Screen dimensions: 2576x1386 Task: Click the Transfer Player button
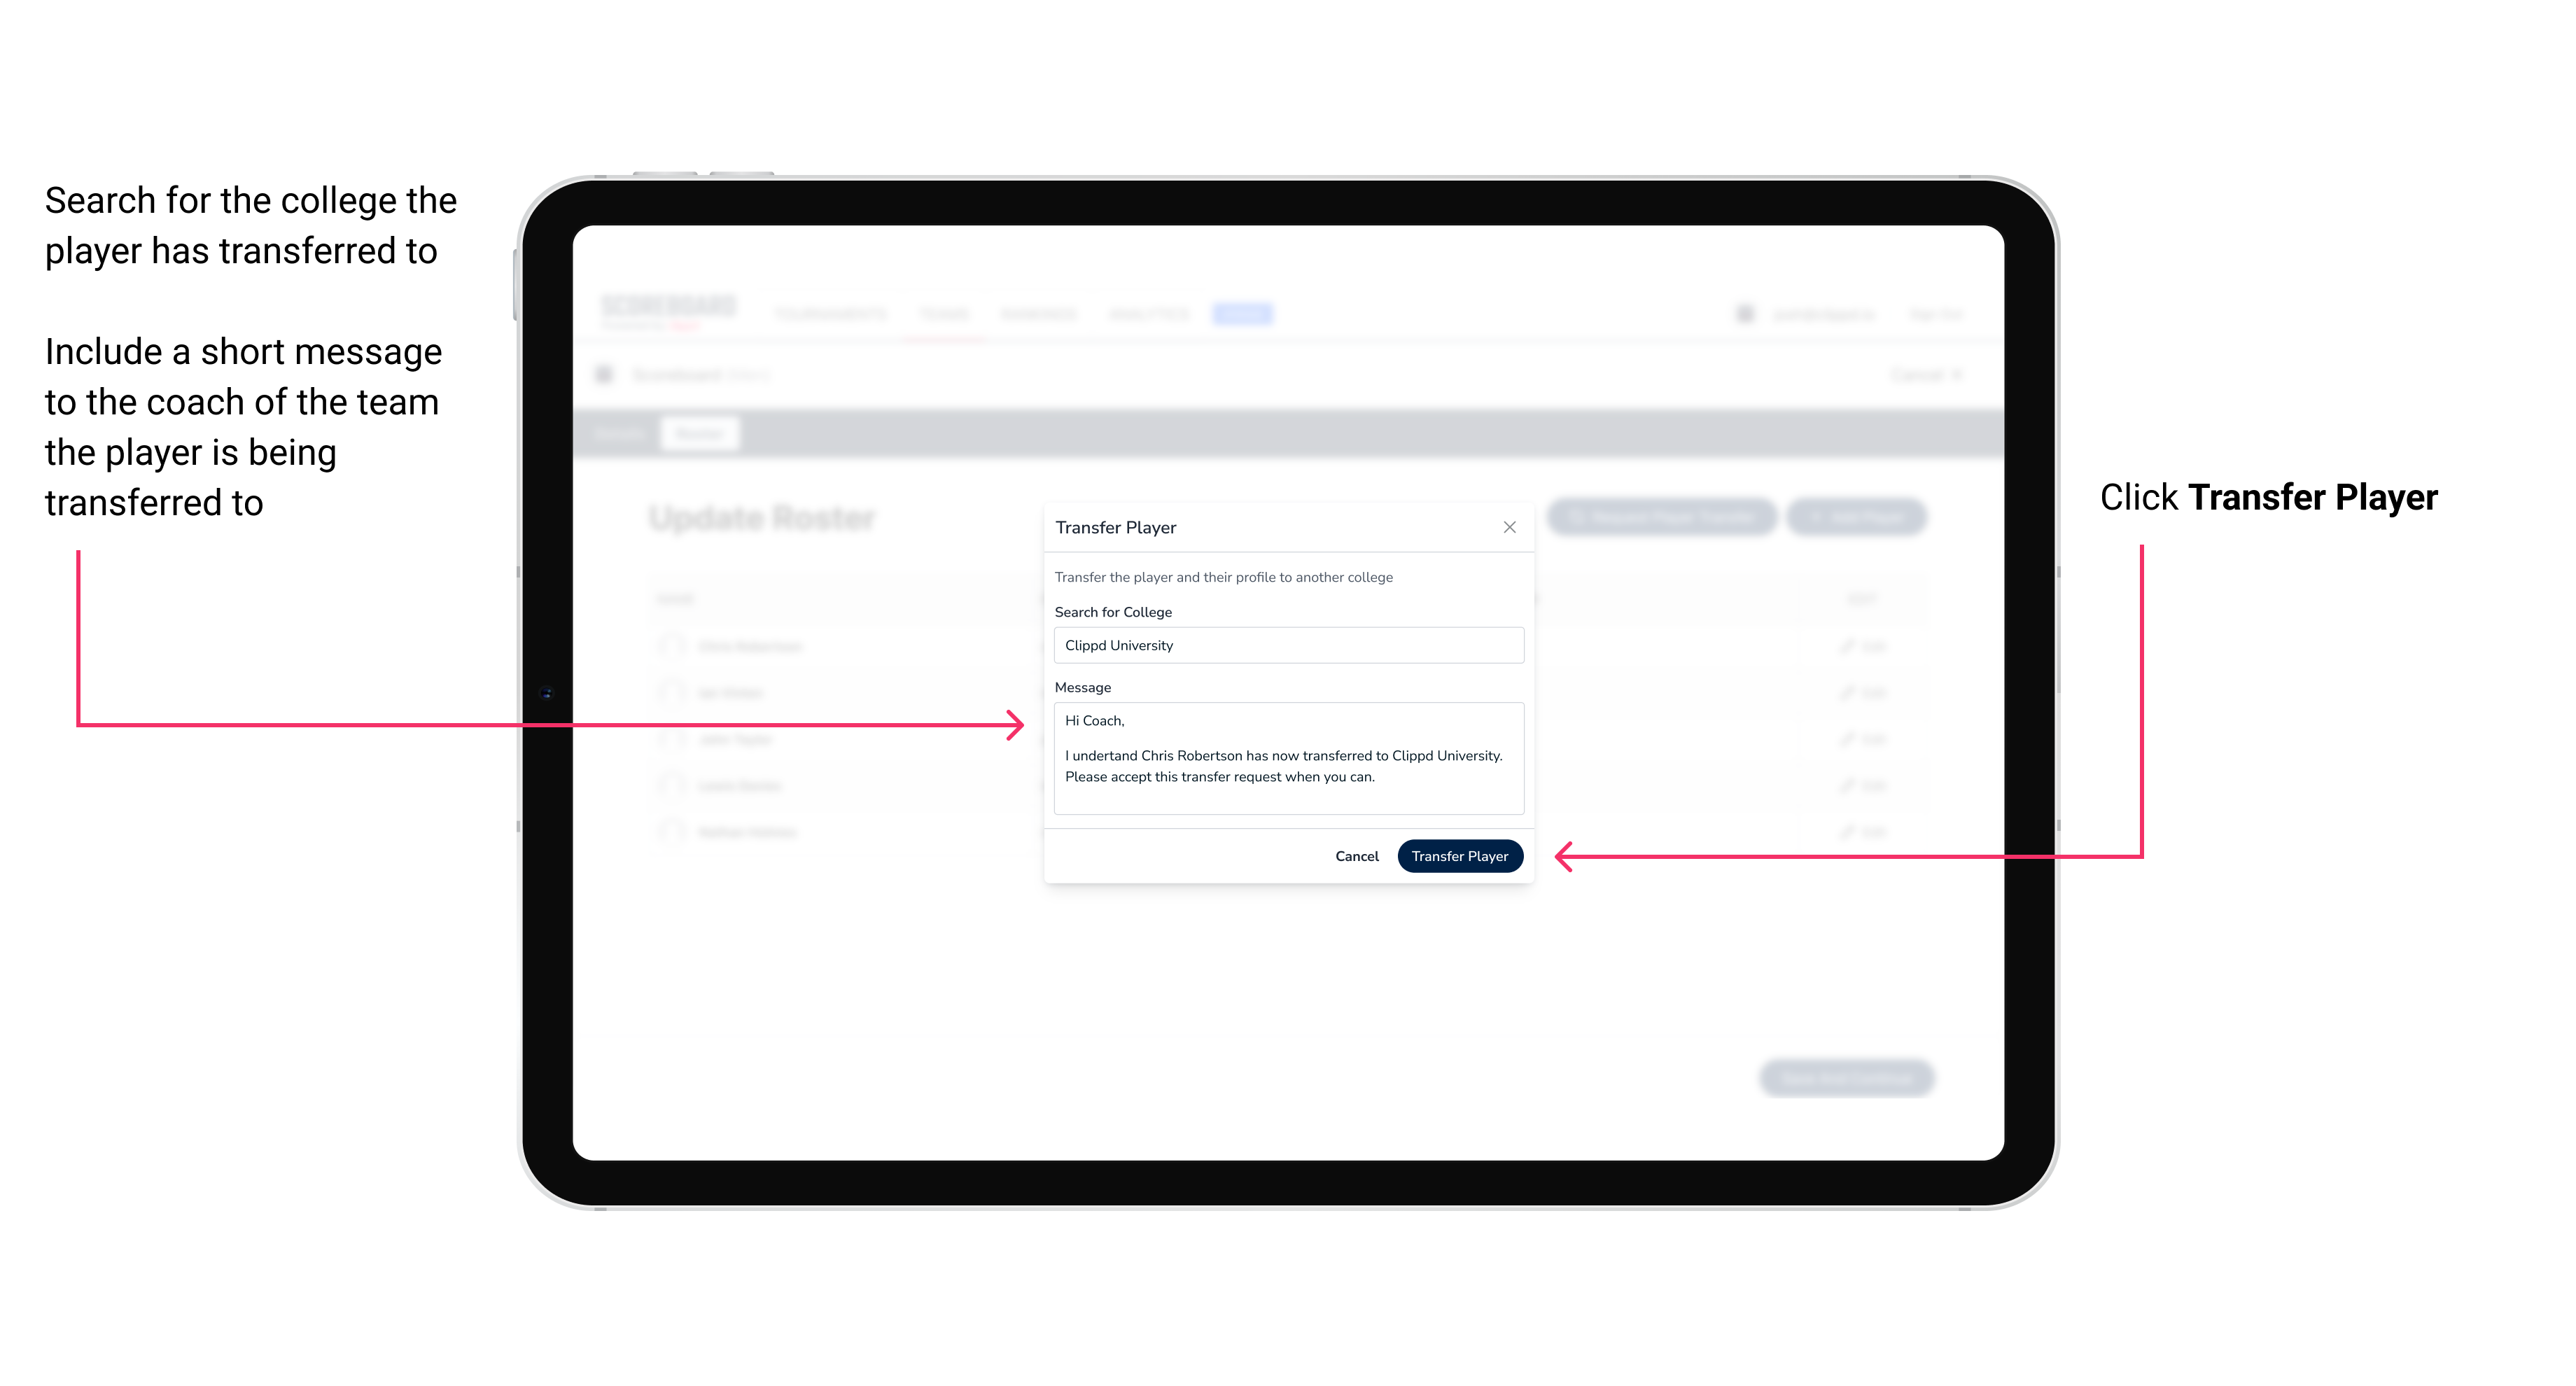[1459, 855]
